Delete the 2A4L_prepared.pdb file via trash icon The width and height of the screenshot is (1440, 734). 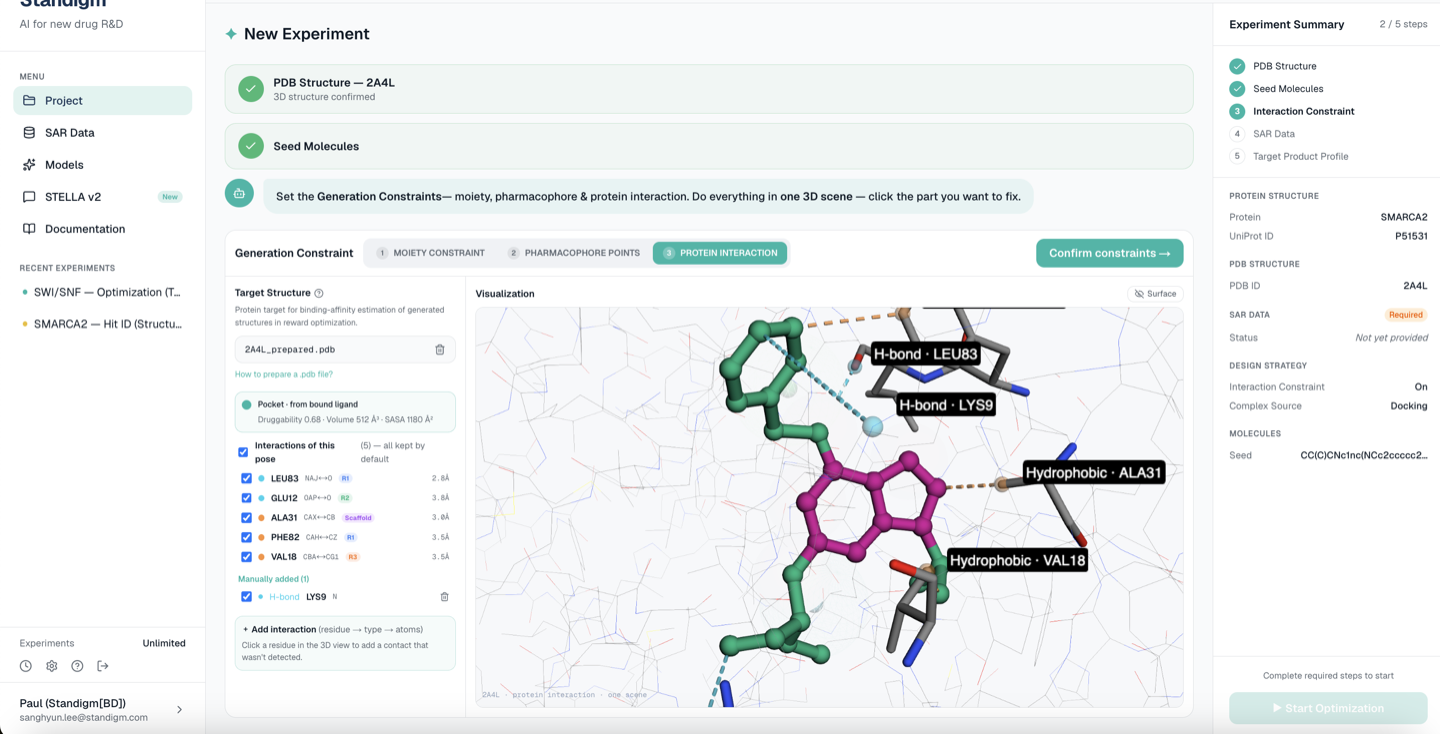point(440,350)
